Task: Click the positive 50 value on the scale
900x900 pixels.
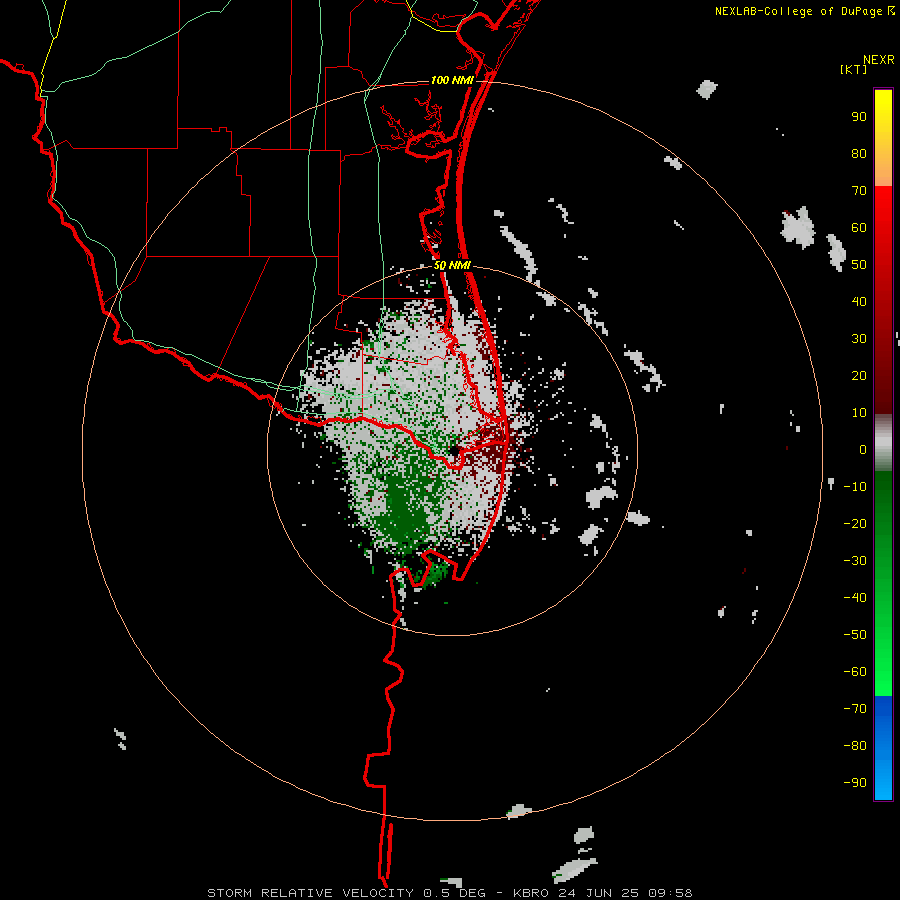Action: [859, 265]
